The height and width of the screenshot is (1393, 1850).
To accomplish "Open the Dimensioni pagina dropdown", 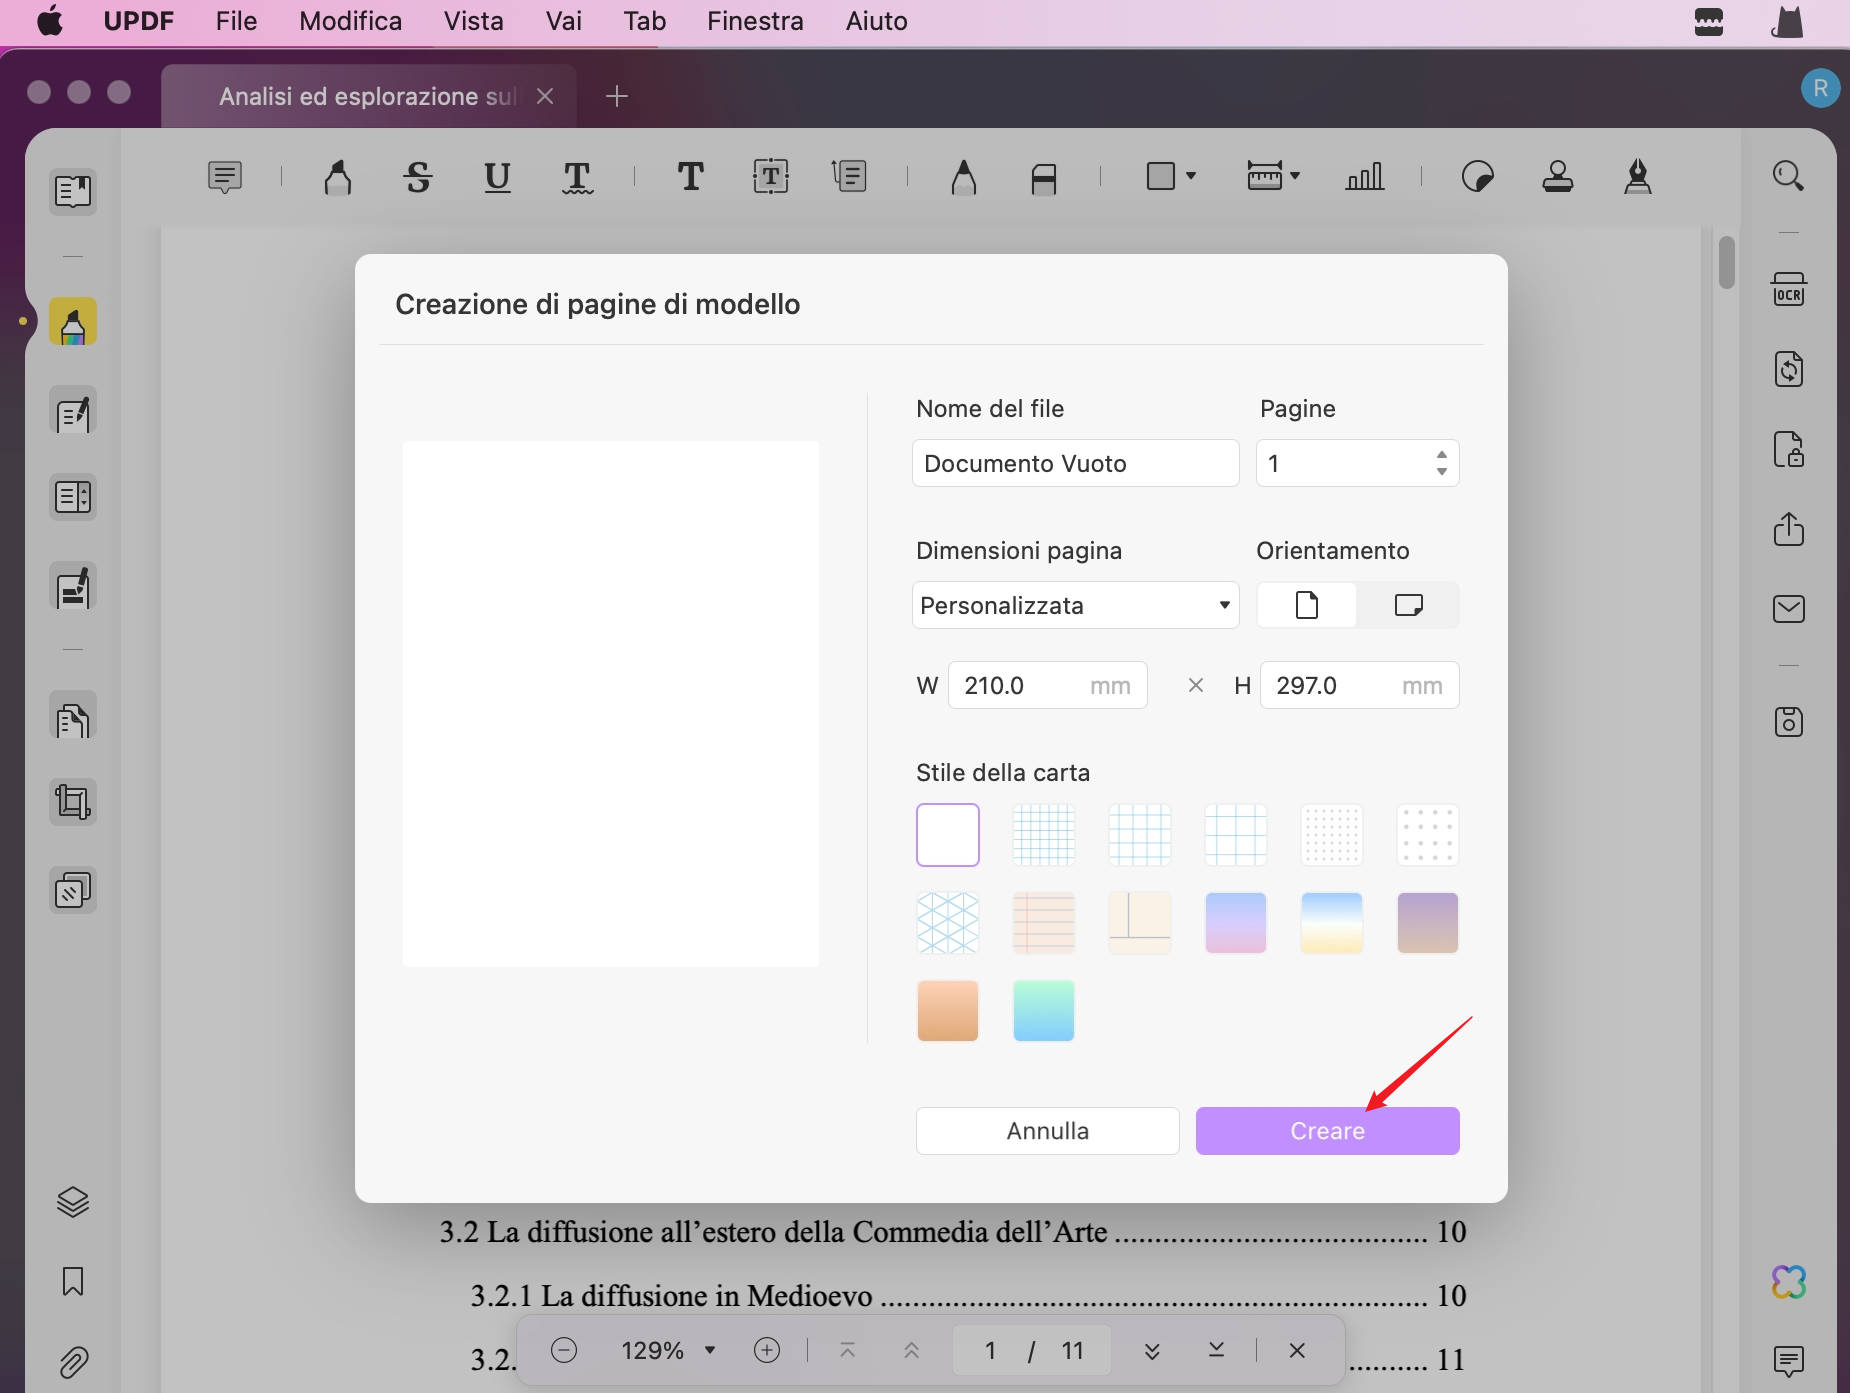I will pos(1075,605).
